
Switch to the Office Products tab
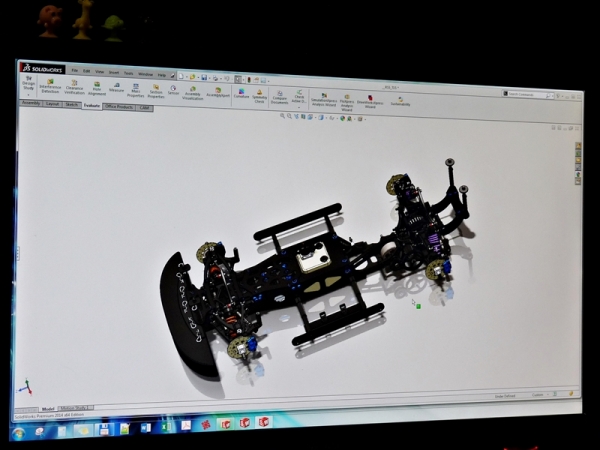[x=119, y=105]
